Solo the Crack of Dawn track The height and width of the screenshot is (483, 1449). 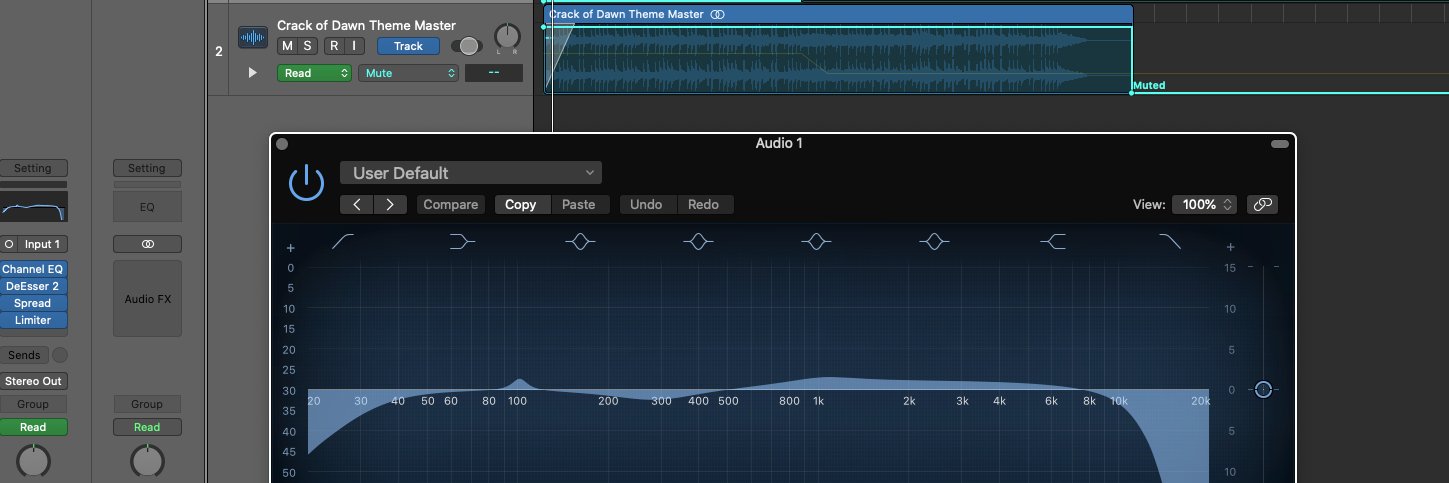click(x=308, y=46)
